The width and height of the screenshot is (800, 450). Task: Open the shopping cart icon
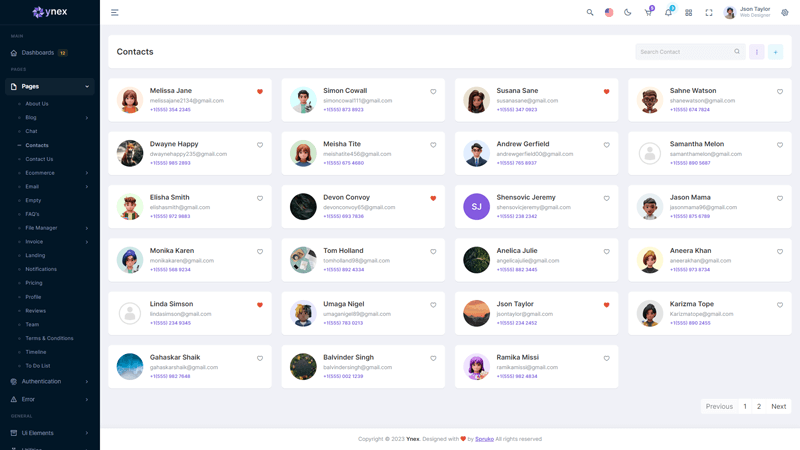[648, 13]
